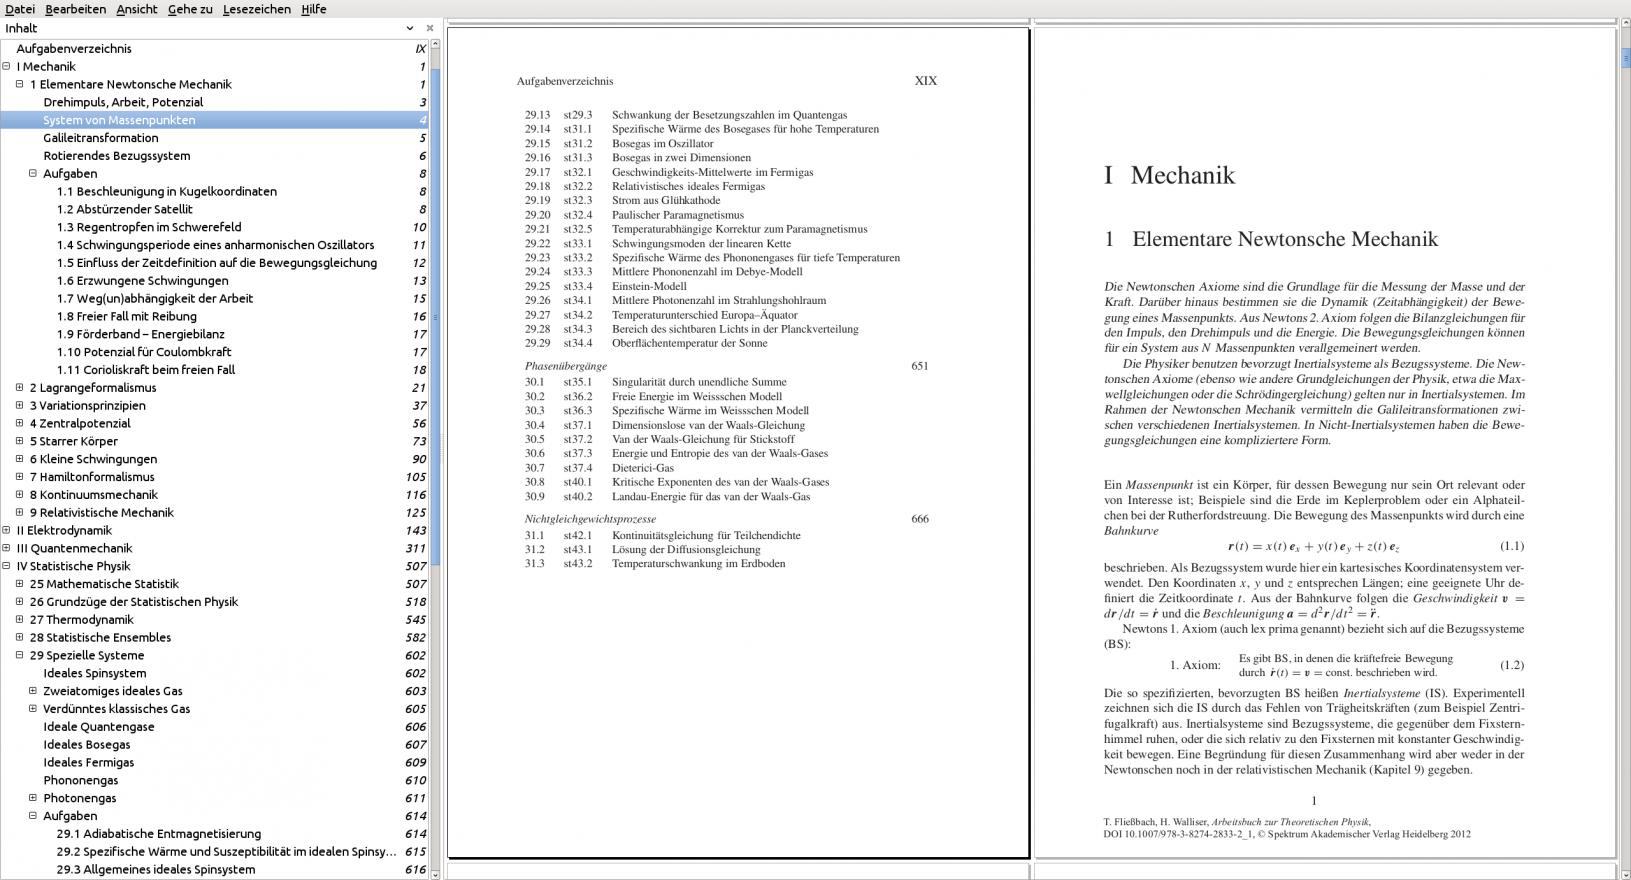Expand 2 Lagrangeformalismus chapter
The width and height of the screenshot is (1631, 880).
(x=19, y=388)
